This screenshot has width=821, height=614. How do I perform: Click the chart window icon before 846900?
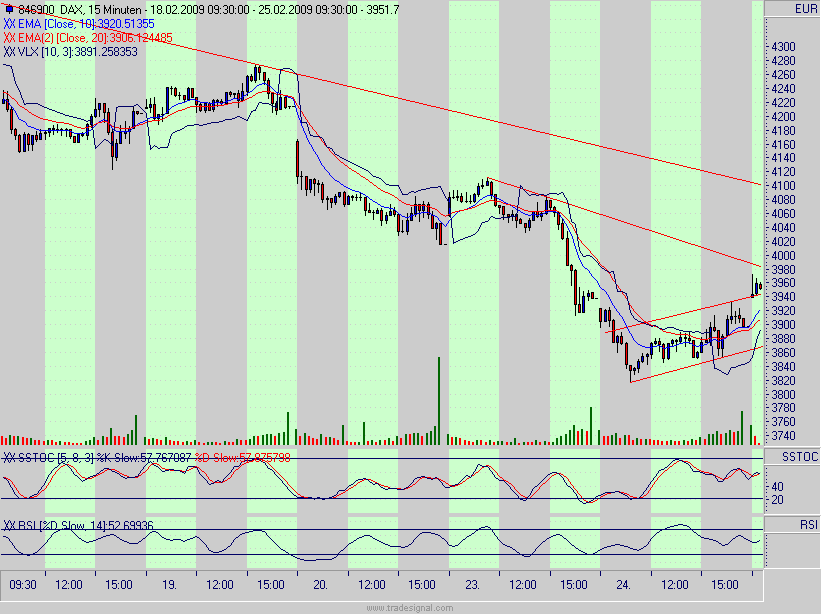tap(10, 9)
